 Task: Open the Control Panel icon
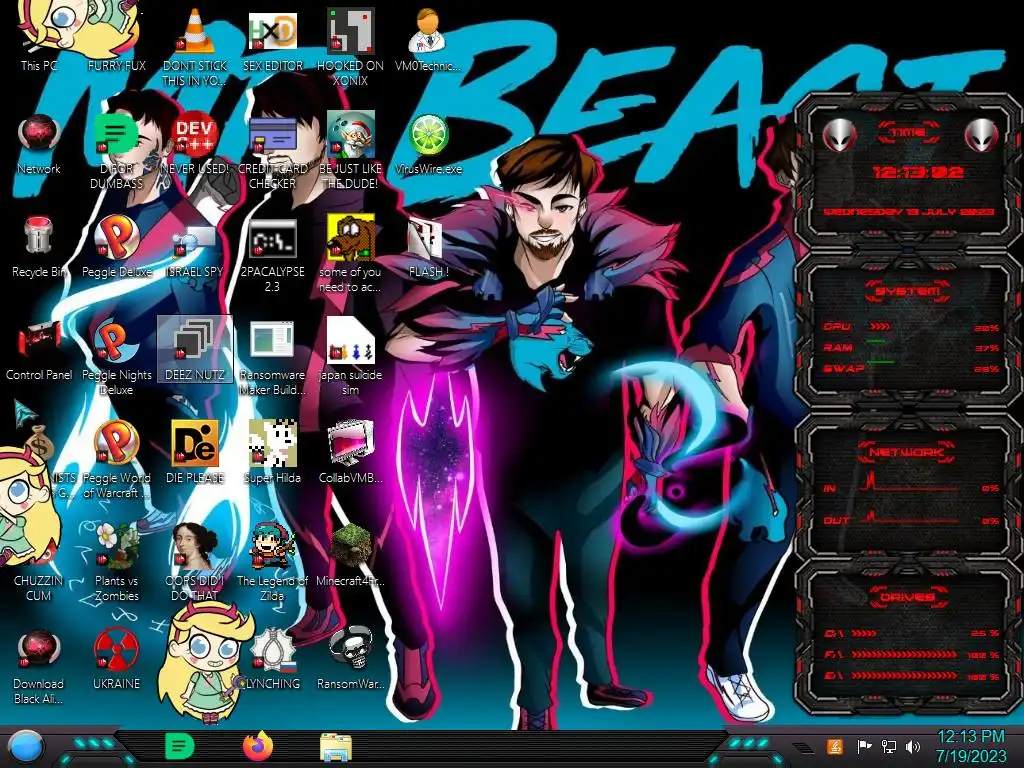39,349
